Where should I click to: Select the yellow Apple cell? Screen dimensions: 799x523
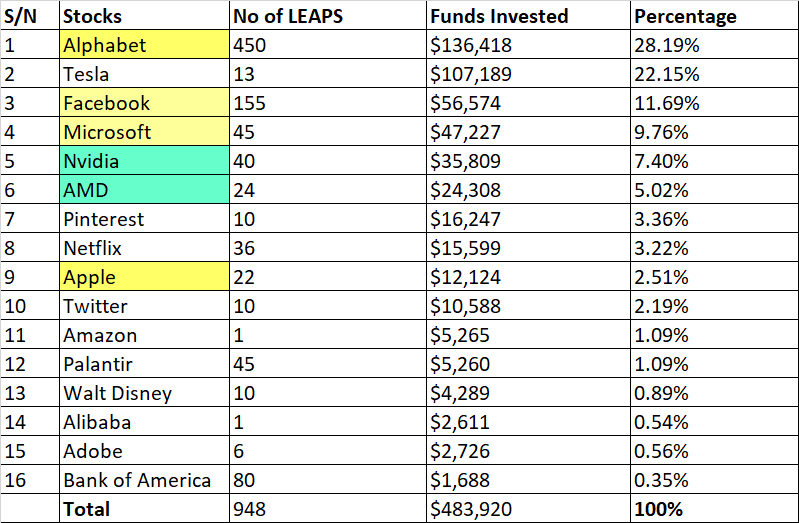(x=143, y=277)
